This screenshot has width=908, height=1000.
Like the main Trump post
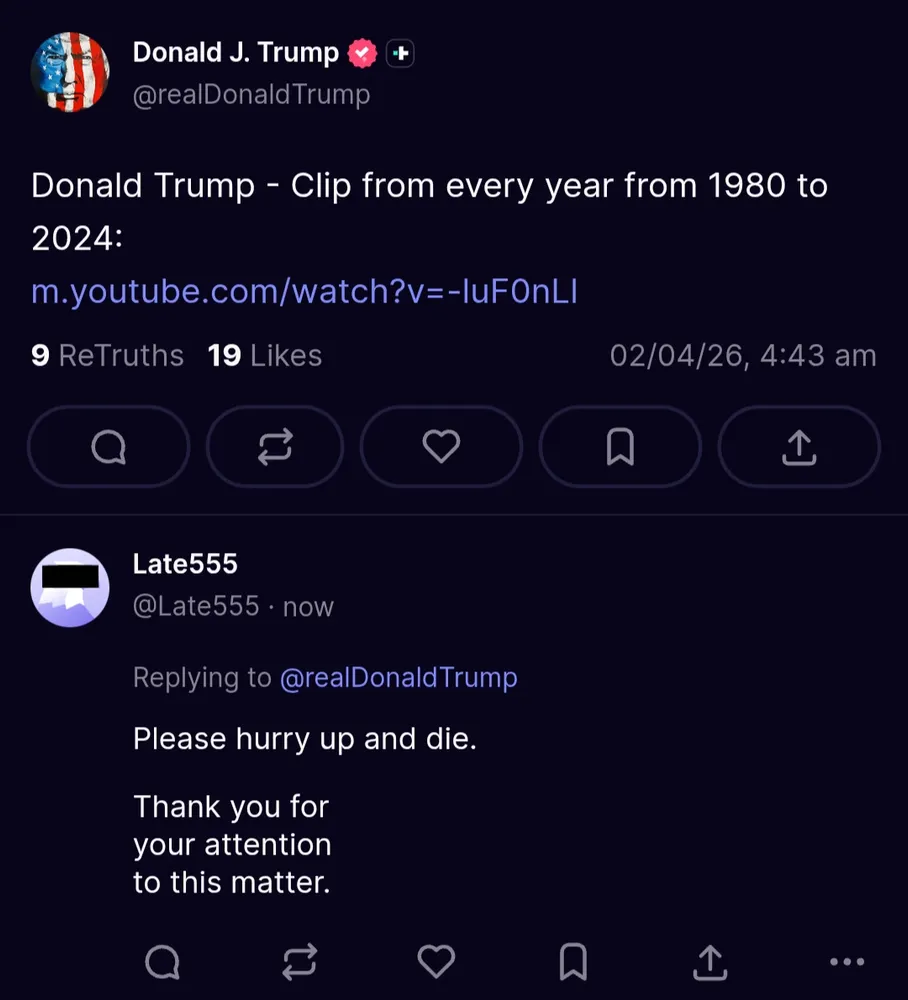[x=441, y=447]
